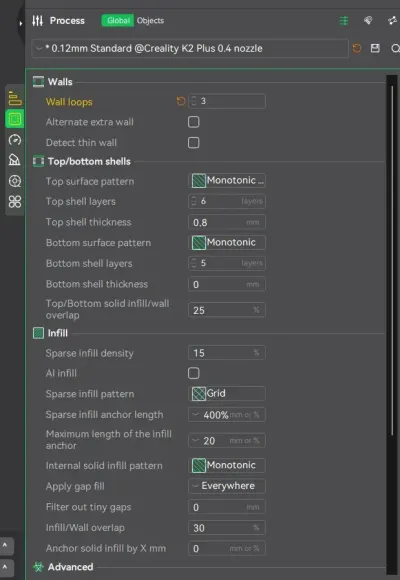Viewport: 400px width, 580px height.
Task: Open the Support settings sidebar icon
Action: [x=15, y=160]
